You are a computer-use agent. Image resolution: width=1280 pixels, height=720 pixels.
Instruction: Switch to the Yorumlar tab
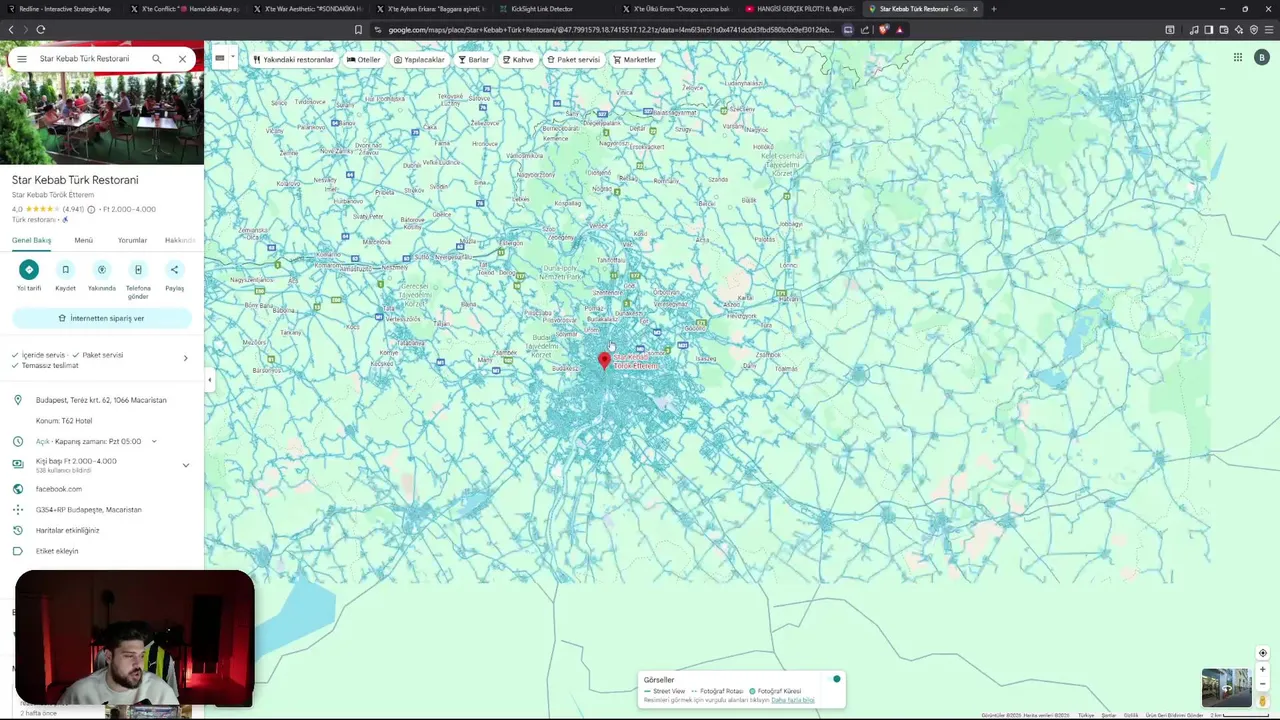pyautogui.click(x=132, y=240)
